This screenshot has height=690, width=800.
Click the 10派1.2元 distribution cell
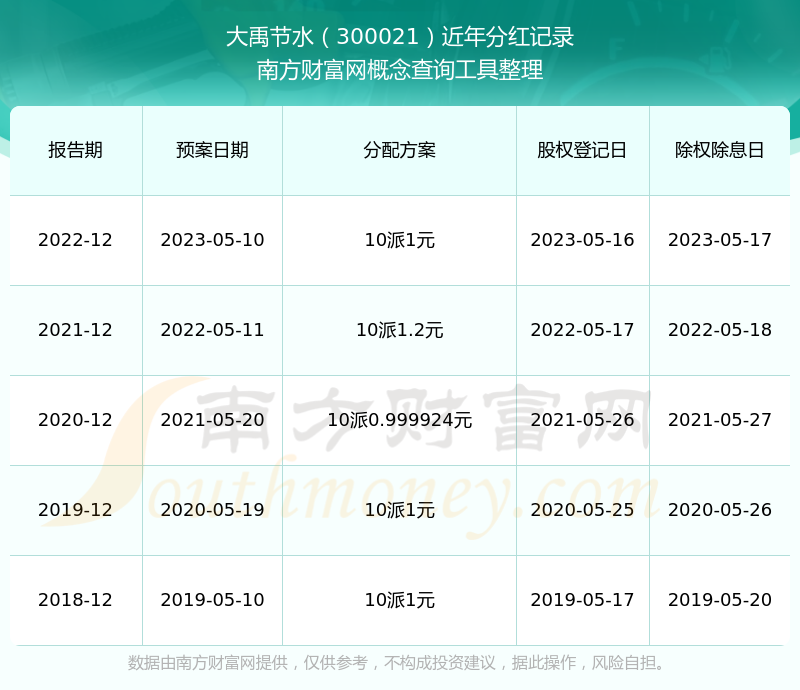pos(399,330)
